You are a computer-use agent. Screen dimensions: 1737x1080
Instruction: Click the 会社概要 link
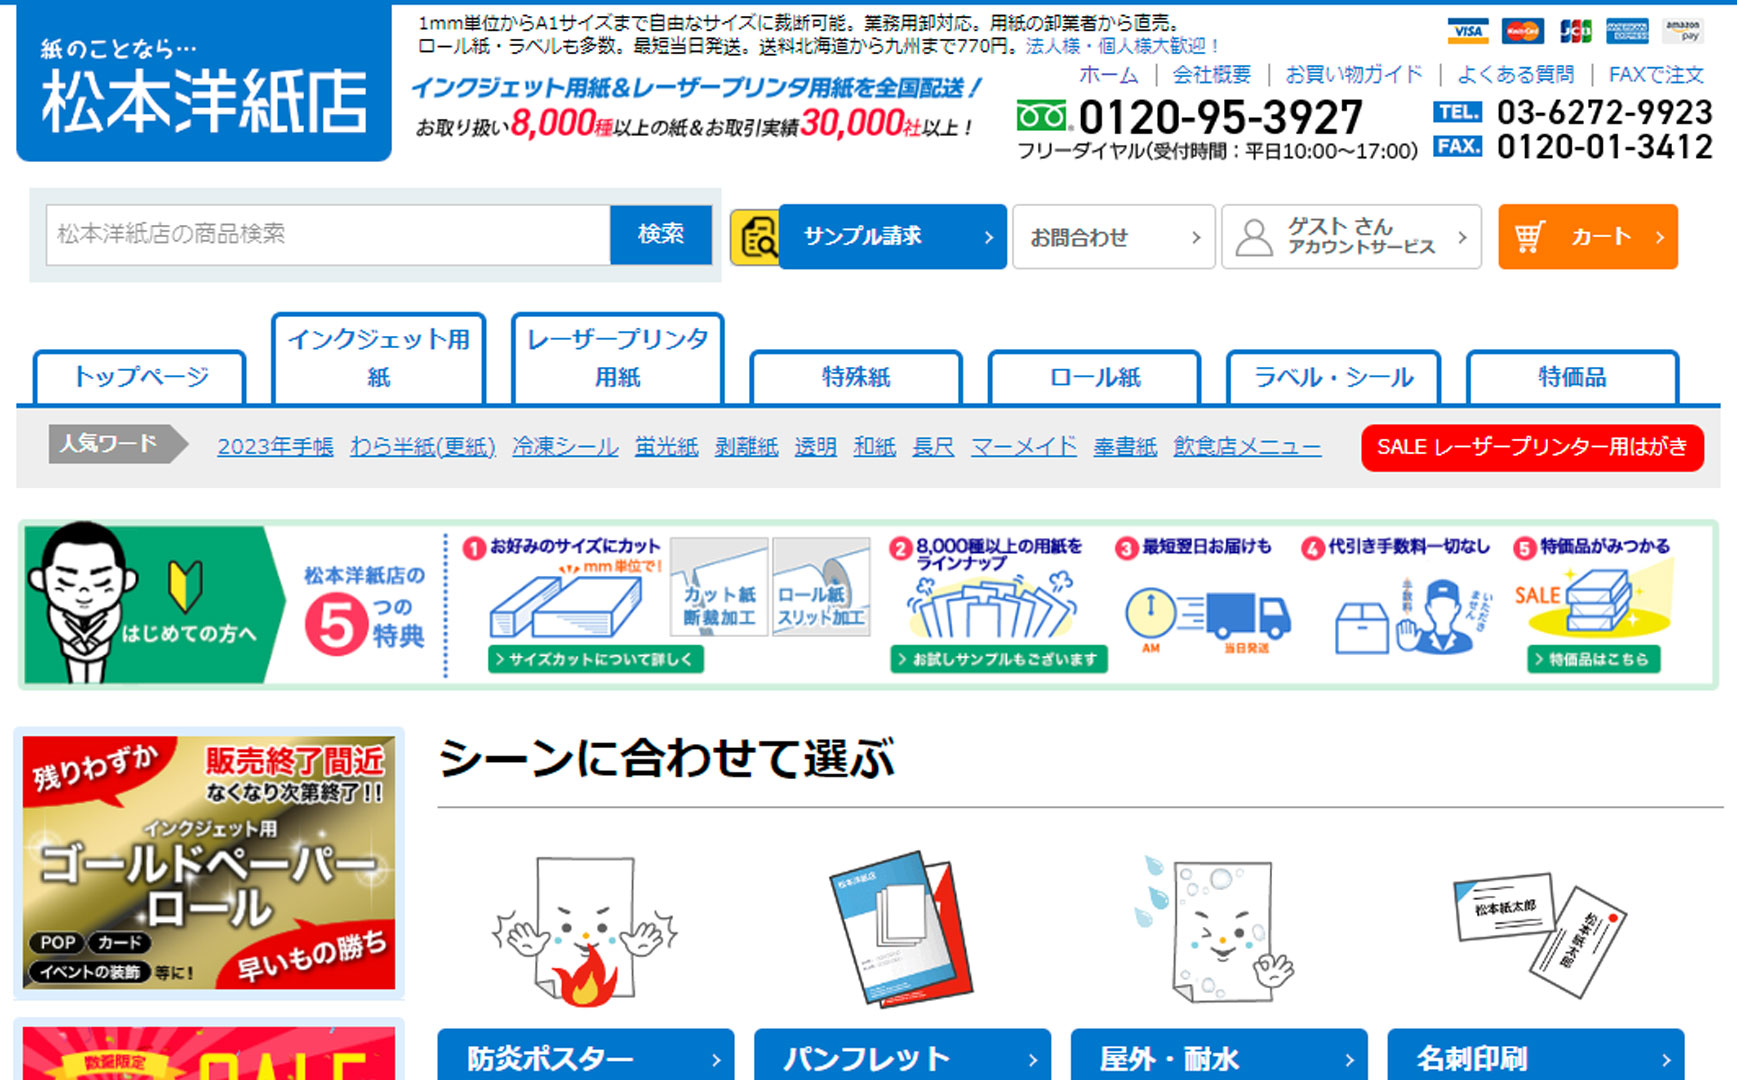(x=1212, y=75)
